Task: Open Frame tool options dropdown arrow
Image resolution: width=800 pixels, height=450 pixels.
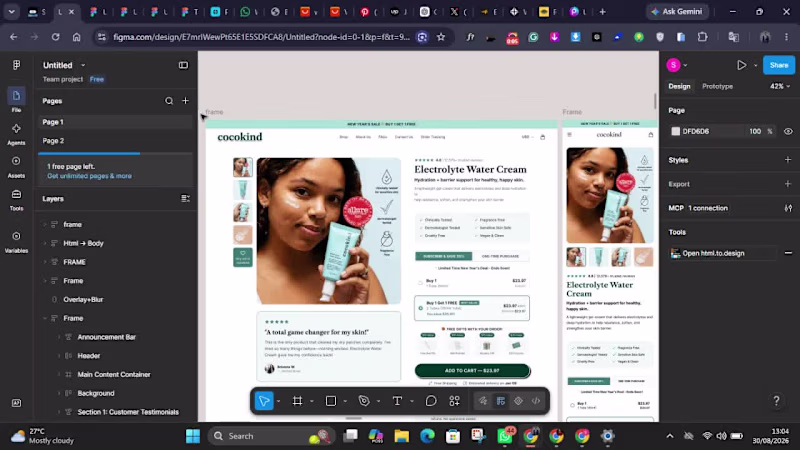Action: point(312,401)
